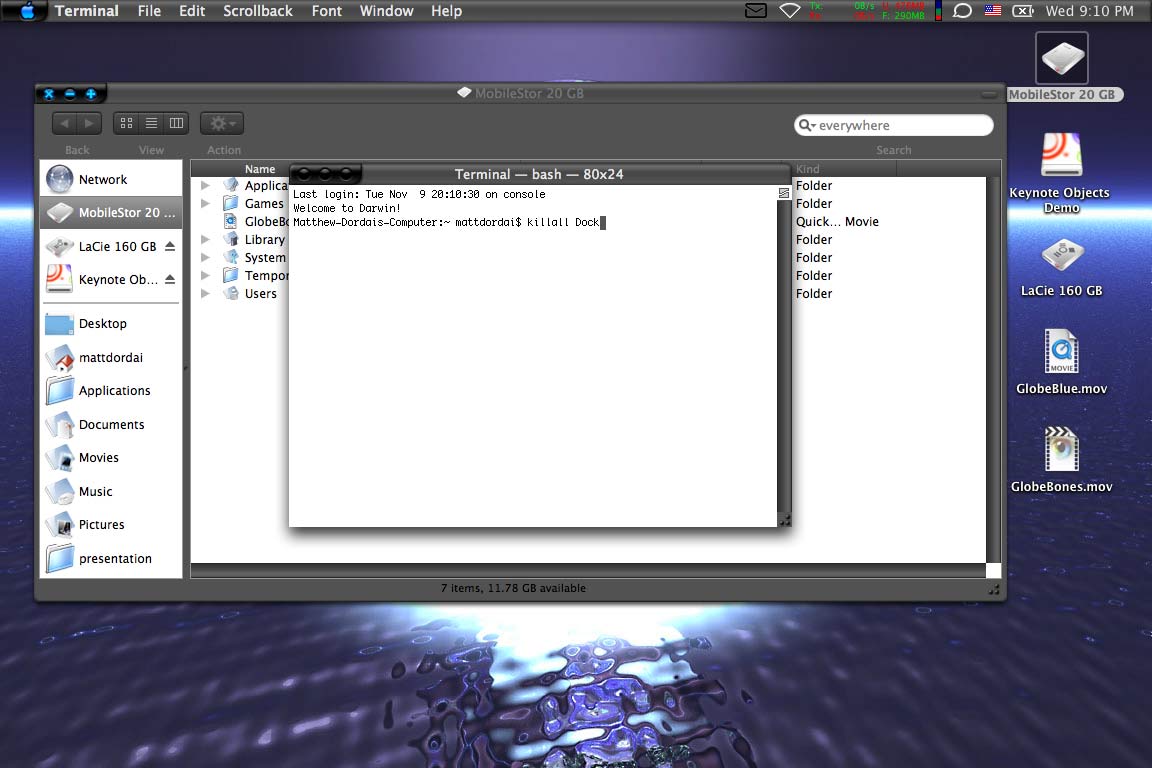The width and height of the screenshot is (1152, 768).
Task: Expand the Users folder disclosure triangle
Action: 206,293
